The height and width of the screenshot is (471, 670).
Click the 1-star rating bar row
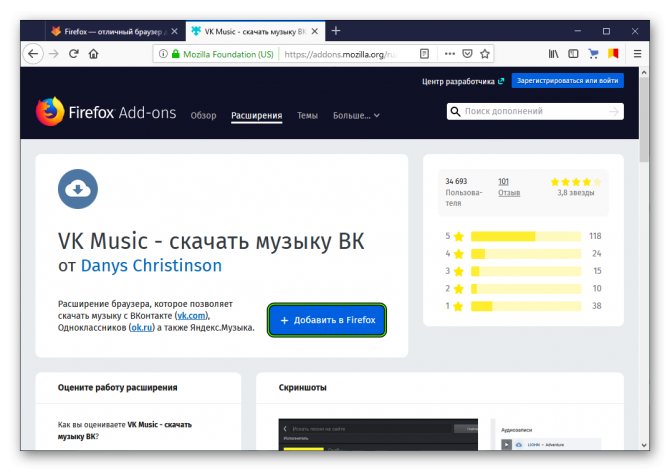523,306
